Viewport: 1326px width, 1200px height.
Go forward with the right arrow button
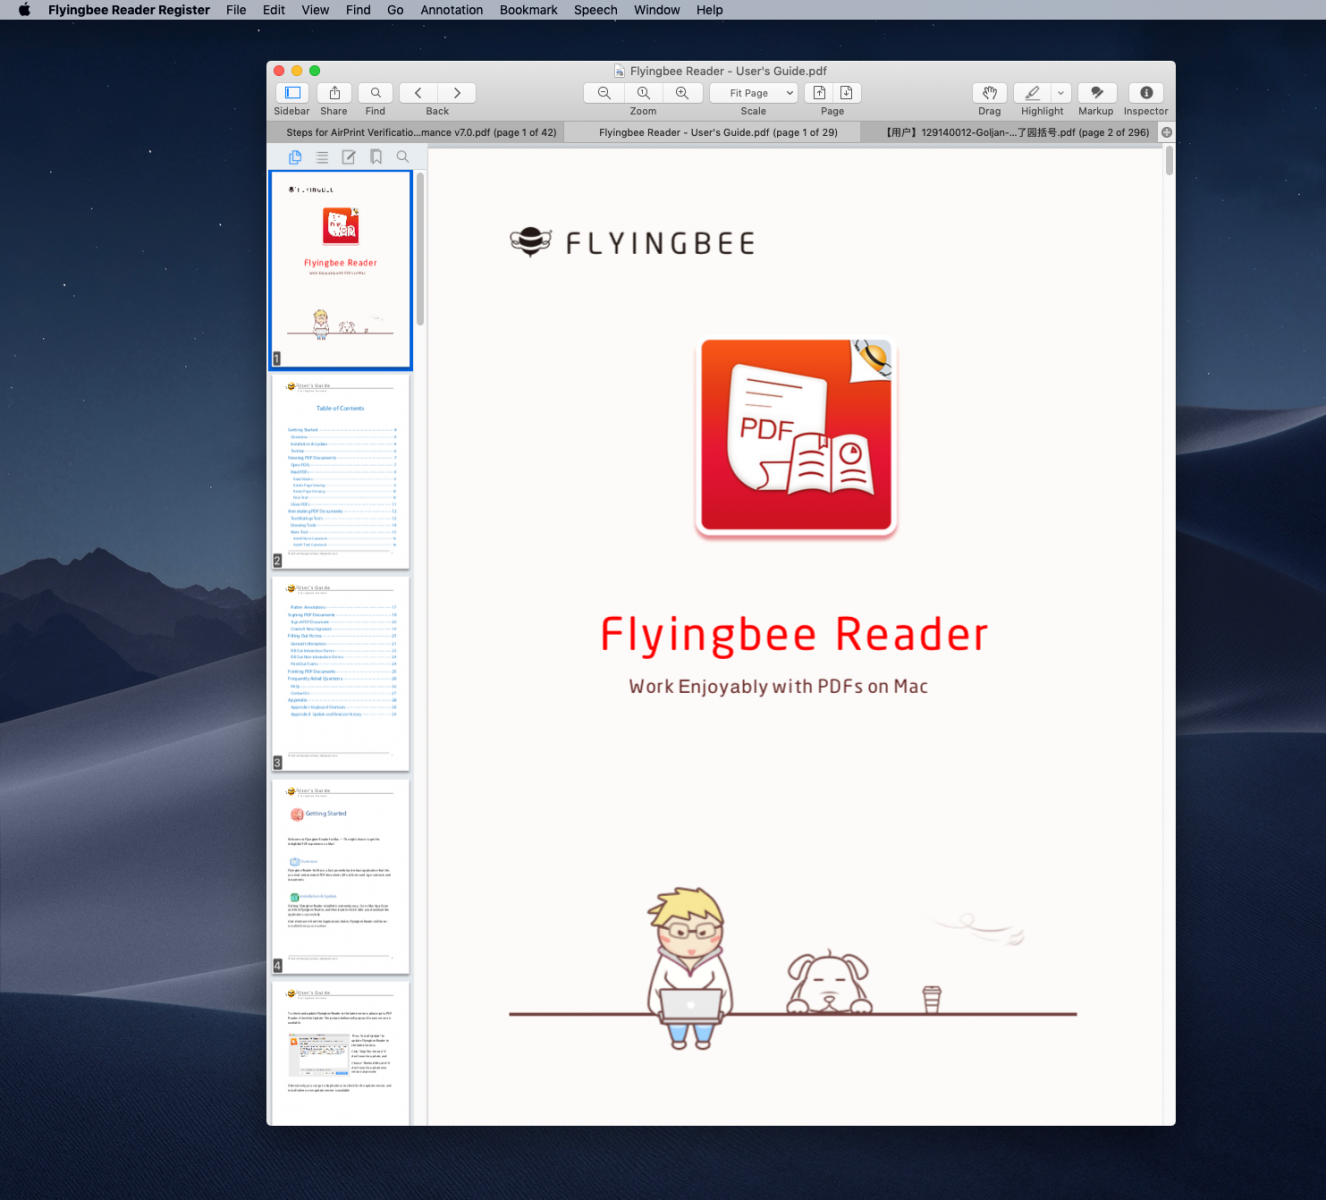click(x=457, y=93)
